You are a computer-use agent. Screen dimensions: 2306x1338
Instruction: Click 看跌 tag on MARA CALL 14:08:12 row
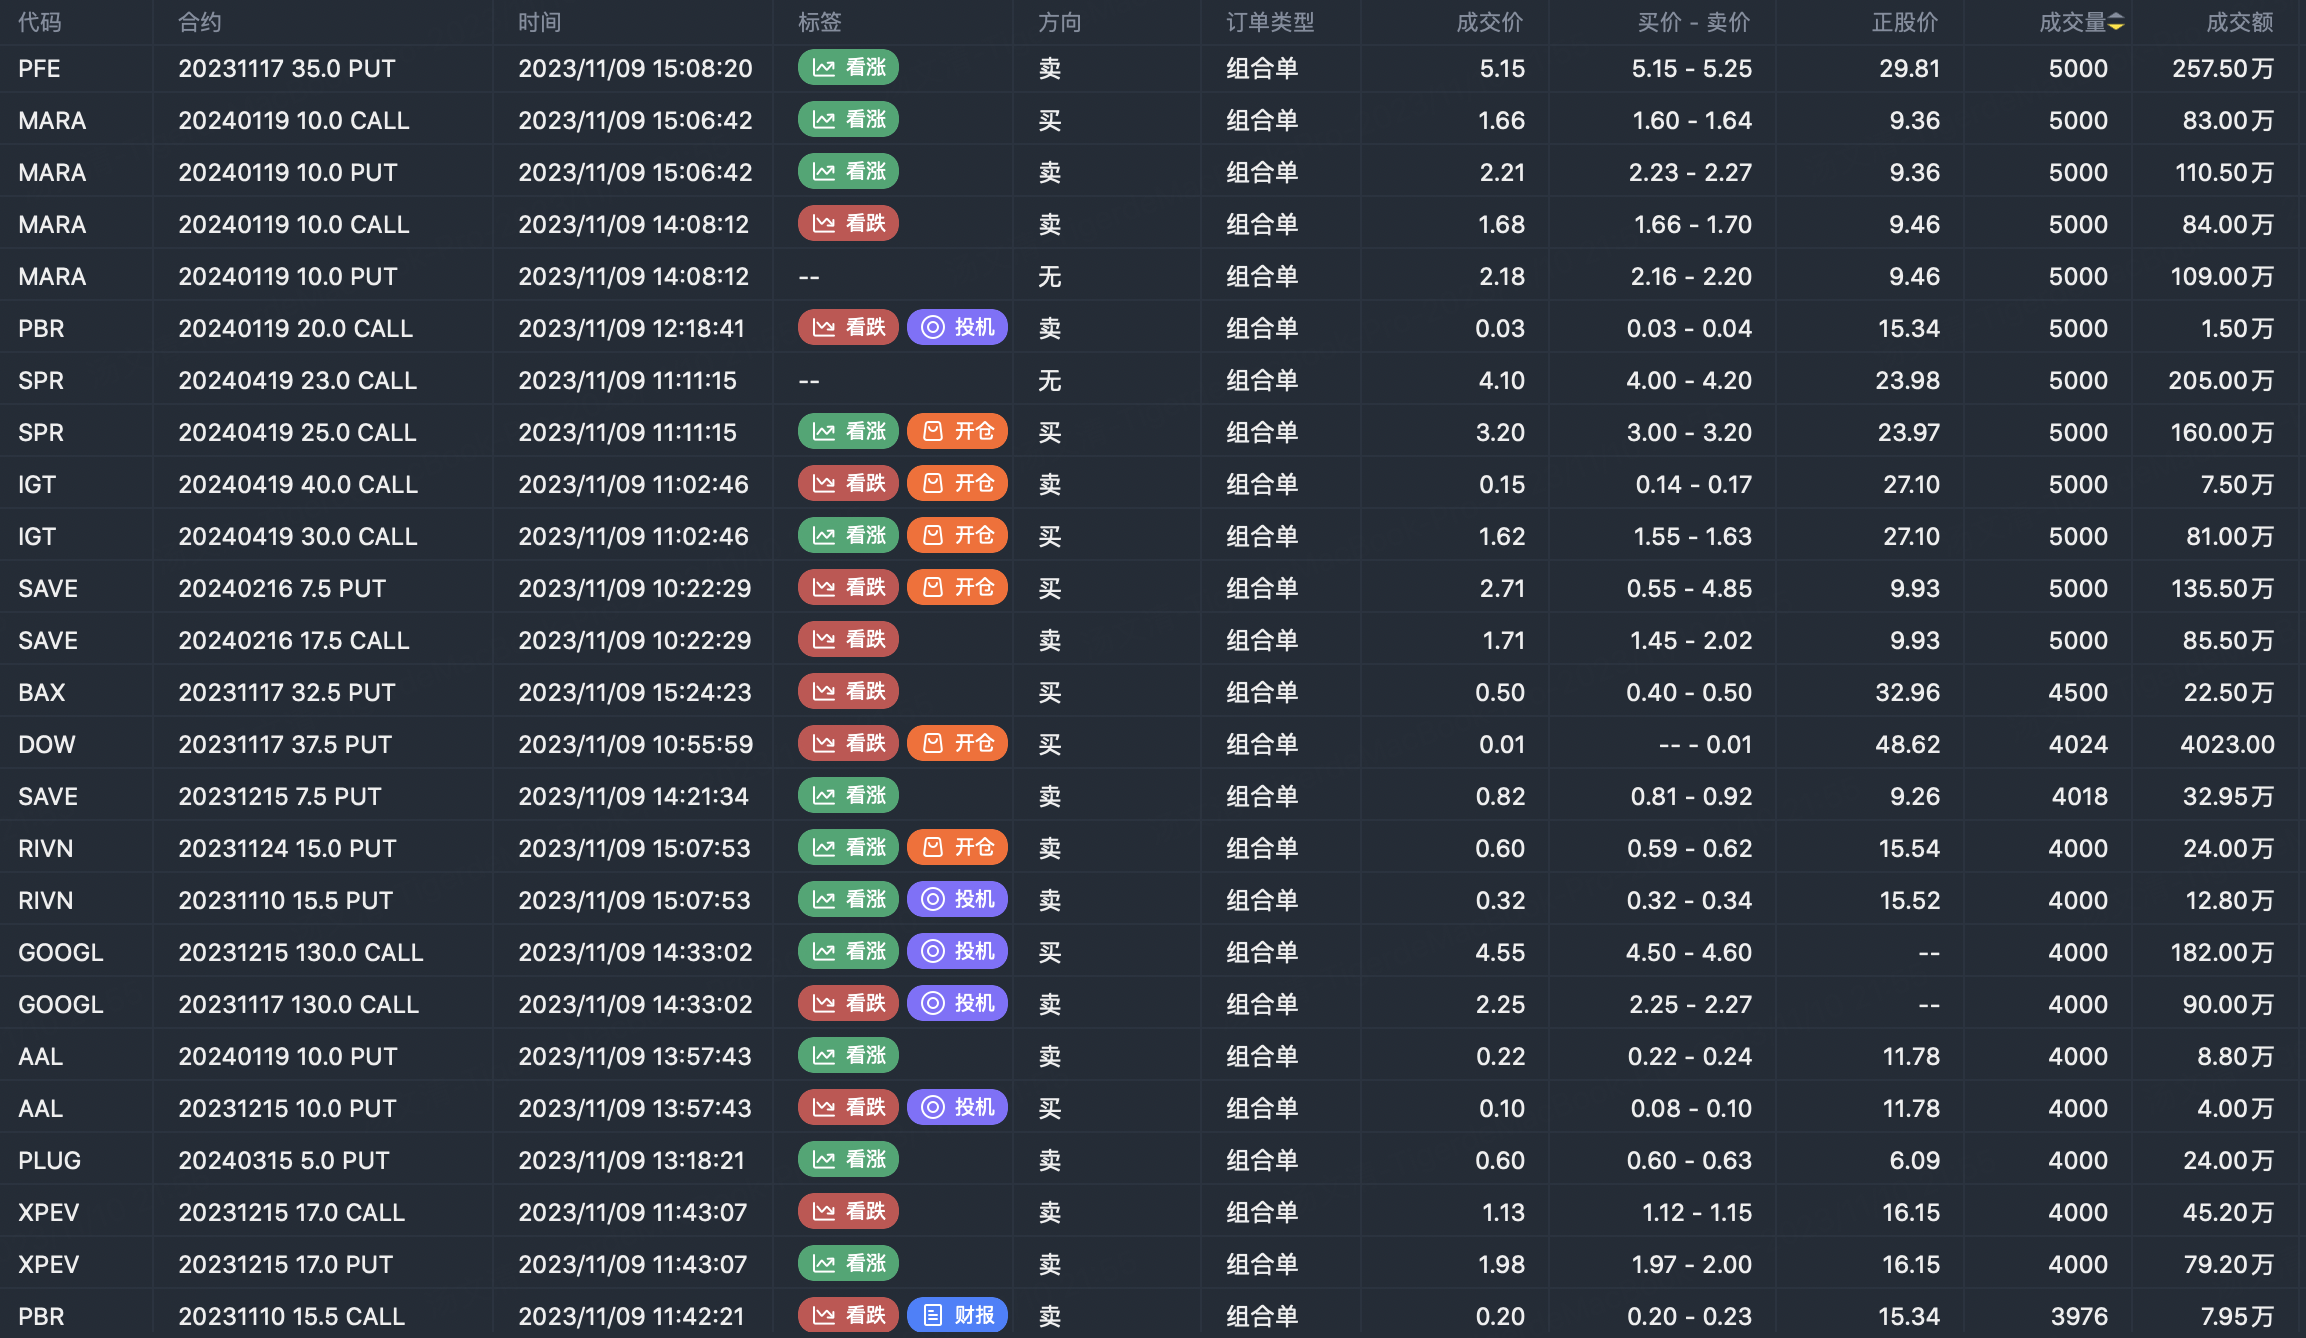(x=848, y=223)
